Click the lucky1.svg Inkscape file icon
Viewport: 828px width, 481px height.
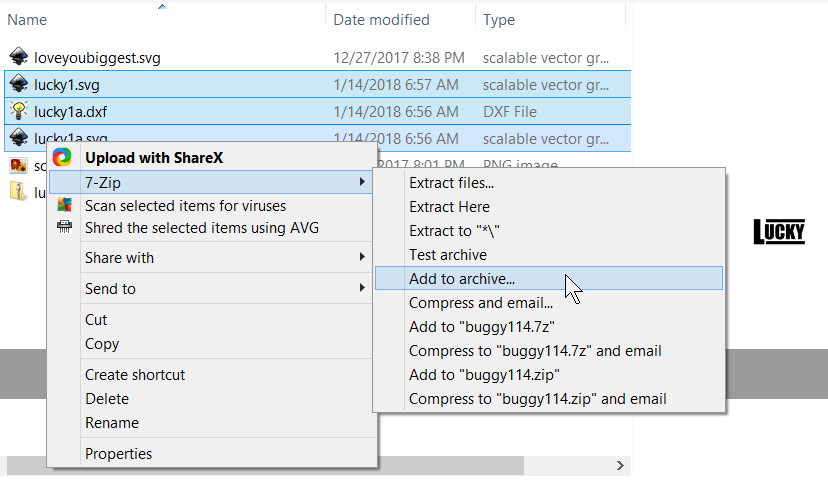click(x=18, y=85)
